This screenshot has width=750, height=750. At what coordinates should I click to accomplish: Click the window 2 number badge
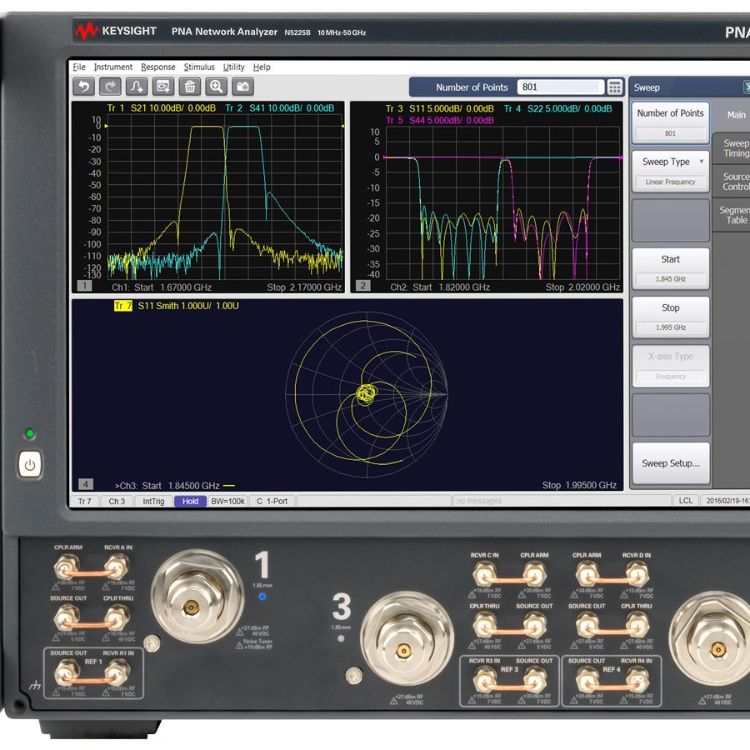[363, 286]
